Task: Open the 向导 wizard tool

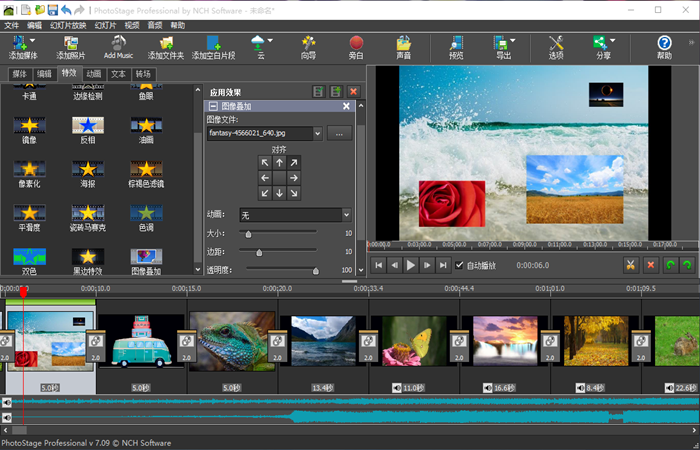Action: coord(308,44)
